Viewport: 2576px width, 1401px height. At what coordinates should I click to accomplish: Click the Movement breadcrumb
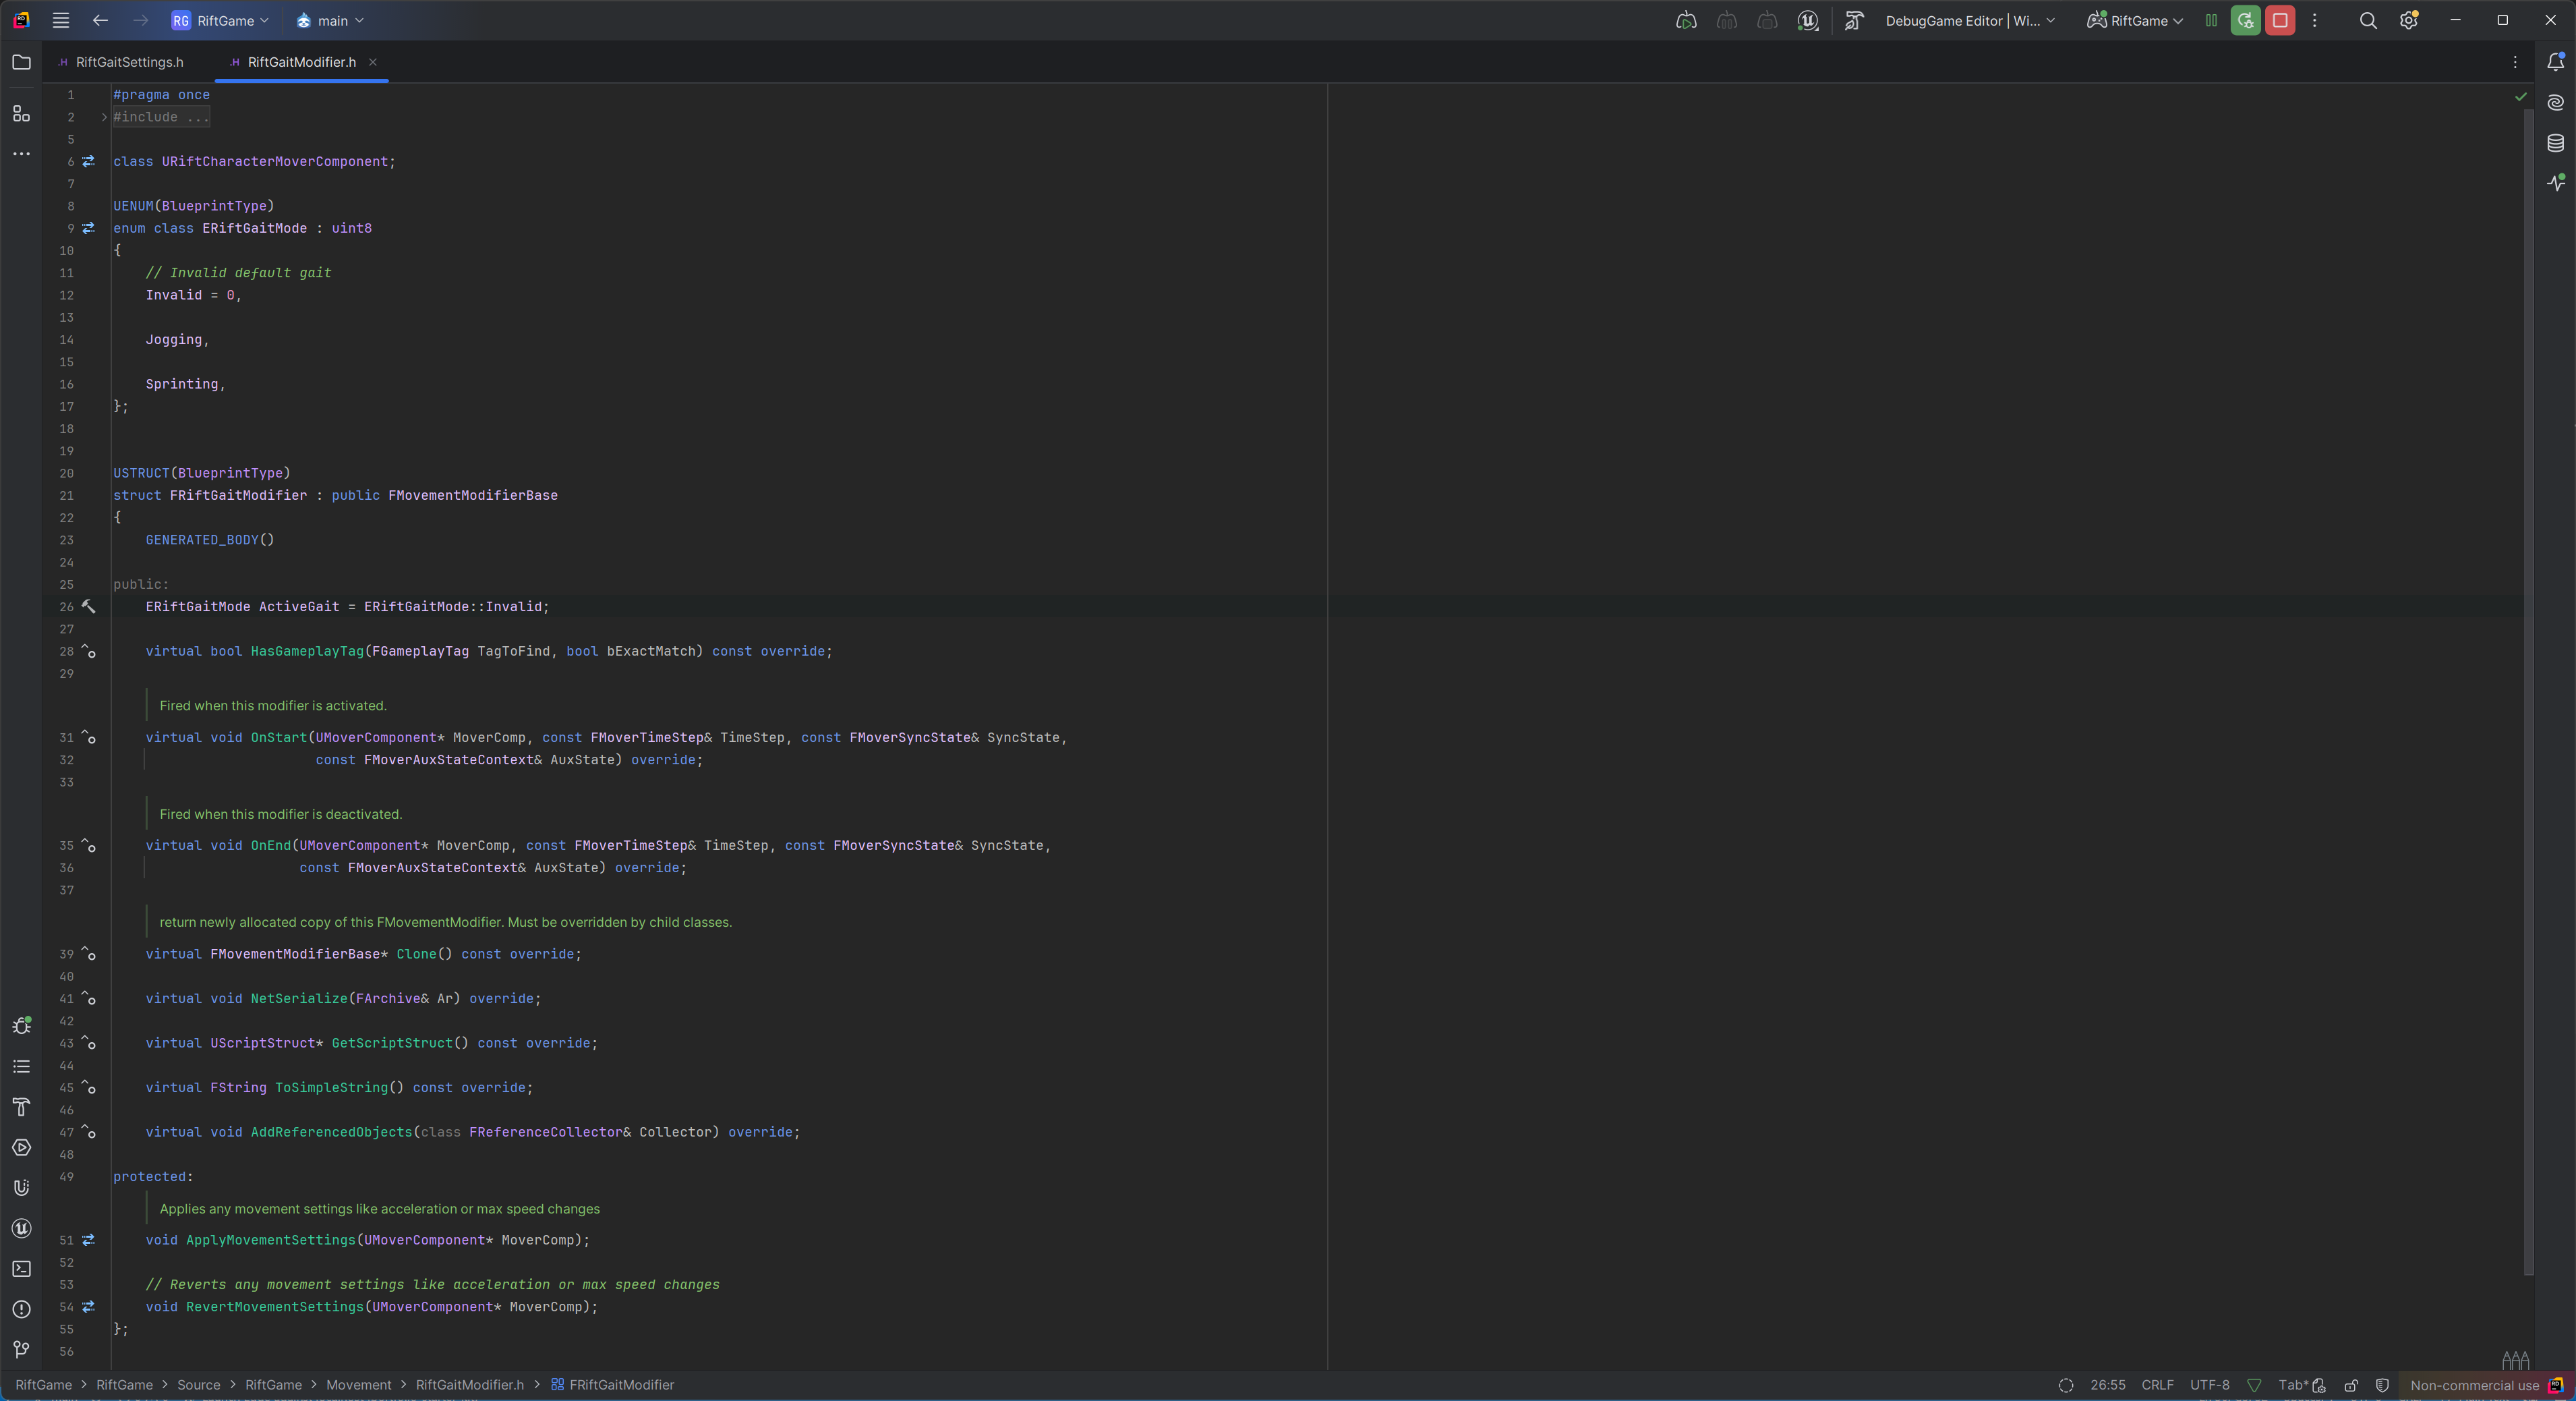click(x=358, y=1385)
